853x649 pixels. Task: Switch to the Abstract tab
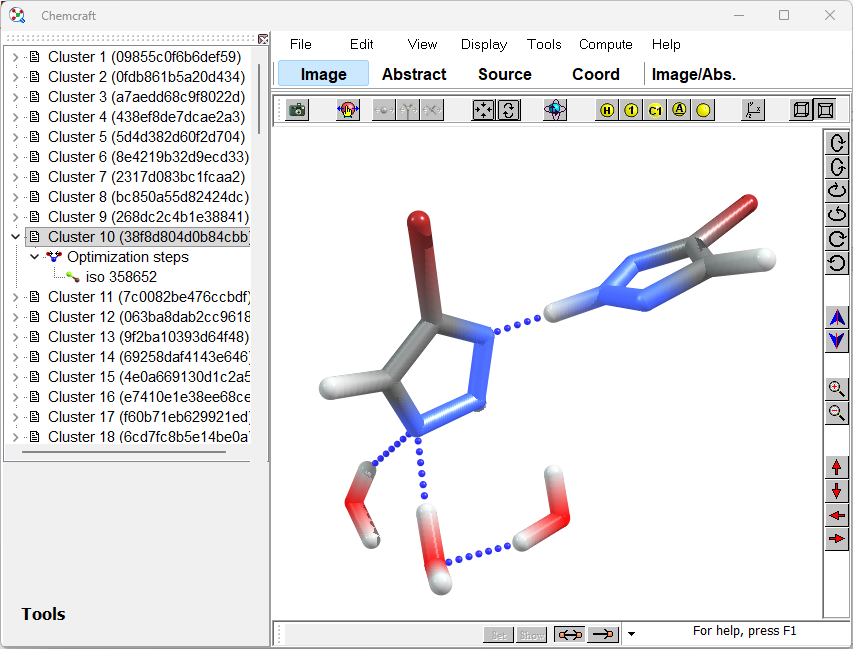click(414, 74)
